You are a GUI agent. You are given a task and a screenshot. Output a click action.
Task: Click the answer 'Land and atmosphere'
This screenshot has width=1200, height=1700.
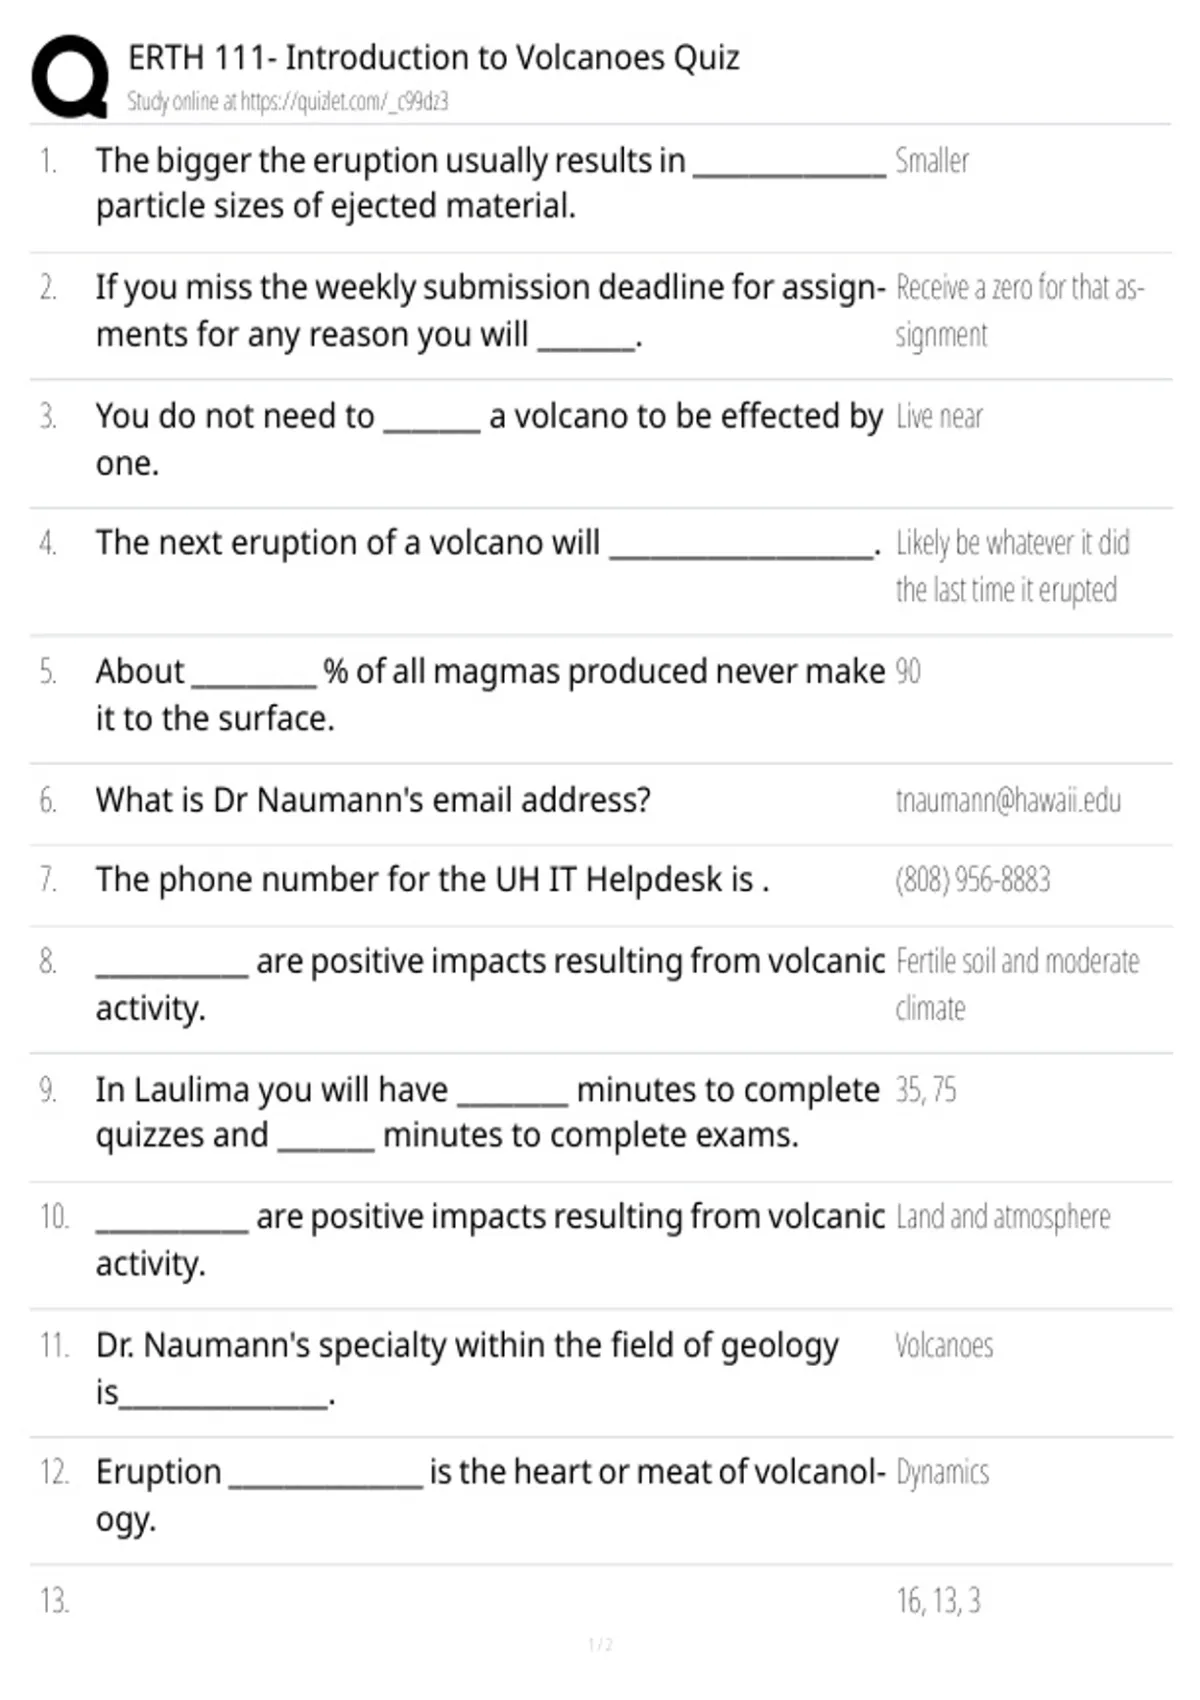(1003, 1217)
